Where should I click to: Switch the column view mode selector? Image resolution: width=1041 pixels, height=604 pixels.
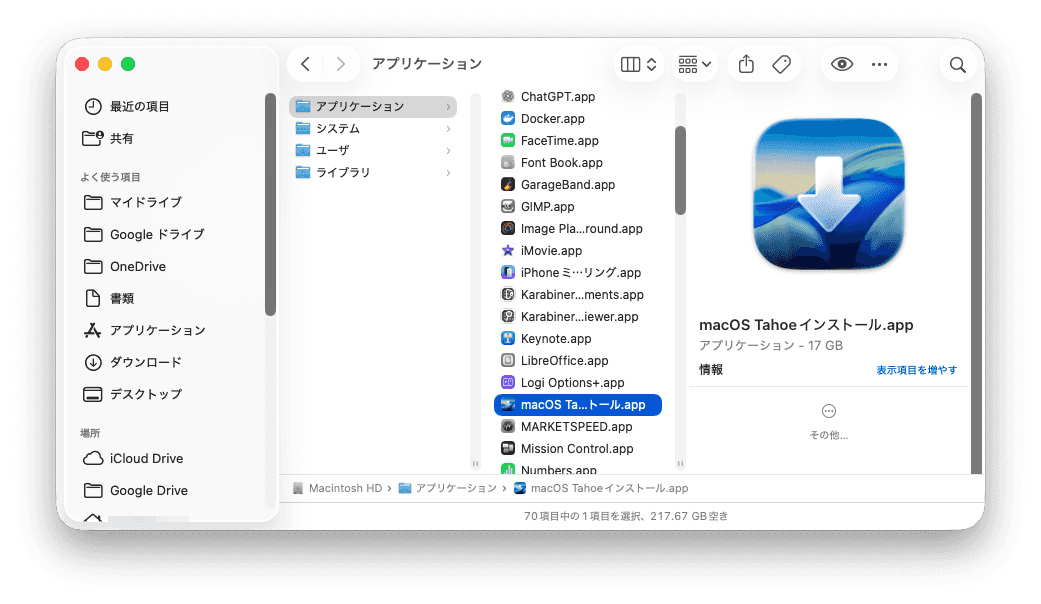click(x=638, y=64)
